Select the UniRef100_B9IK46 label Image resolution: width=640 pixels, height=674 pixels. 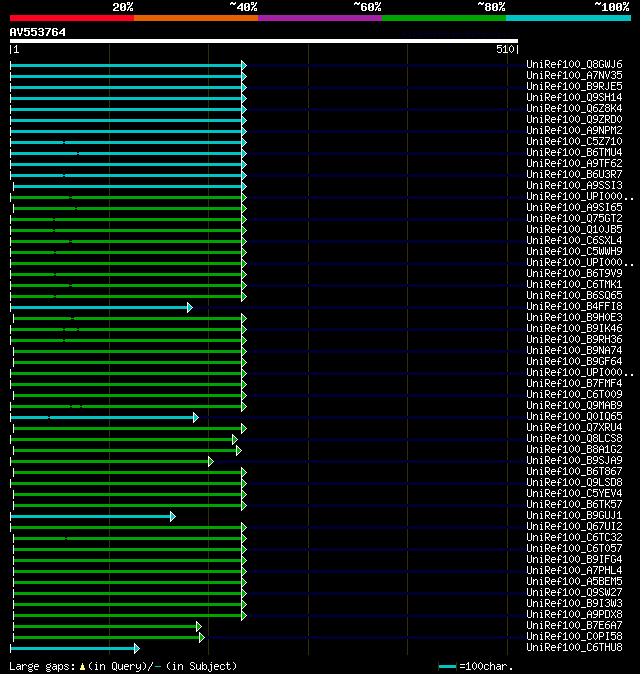(x=574, y=329)
